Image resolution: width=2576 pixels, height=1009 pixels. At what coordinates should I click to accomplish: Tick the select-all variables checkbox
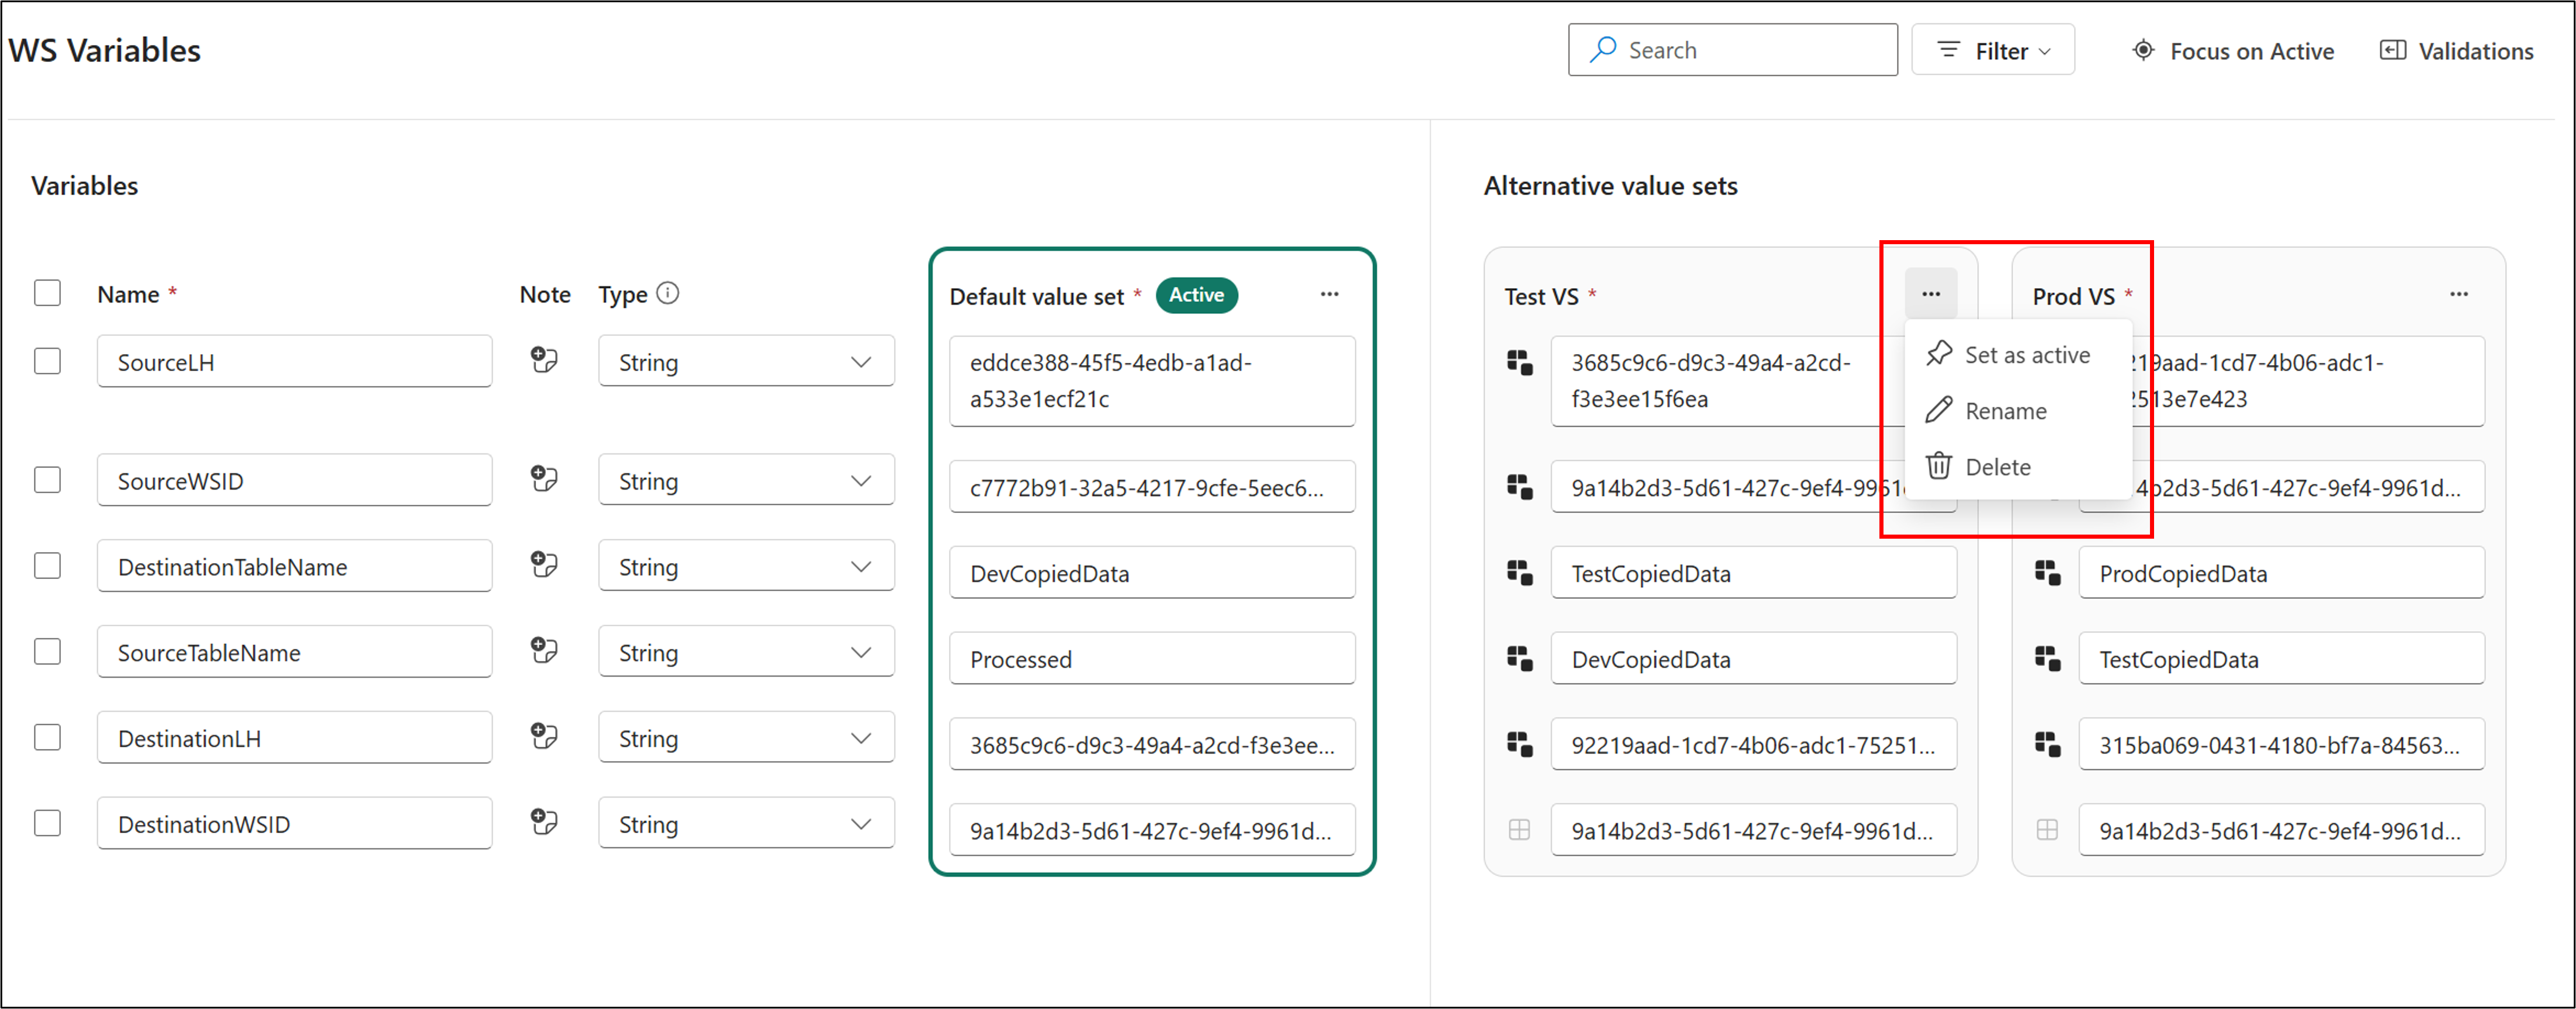47,293
